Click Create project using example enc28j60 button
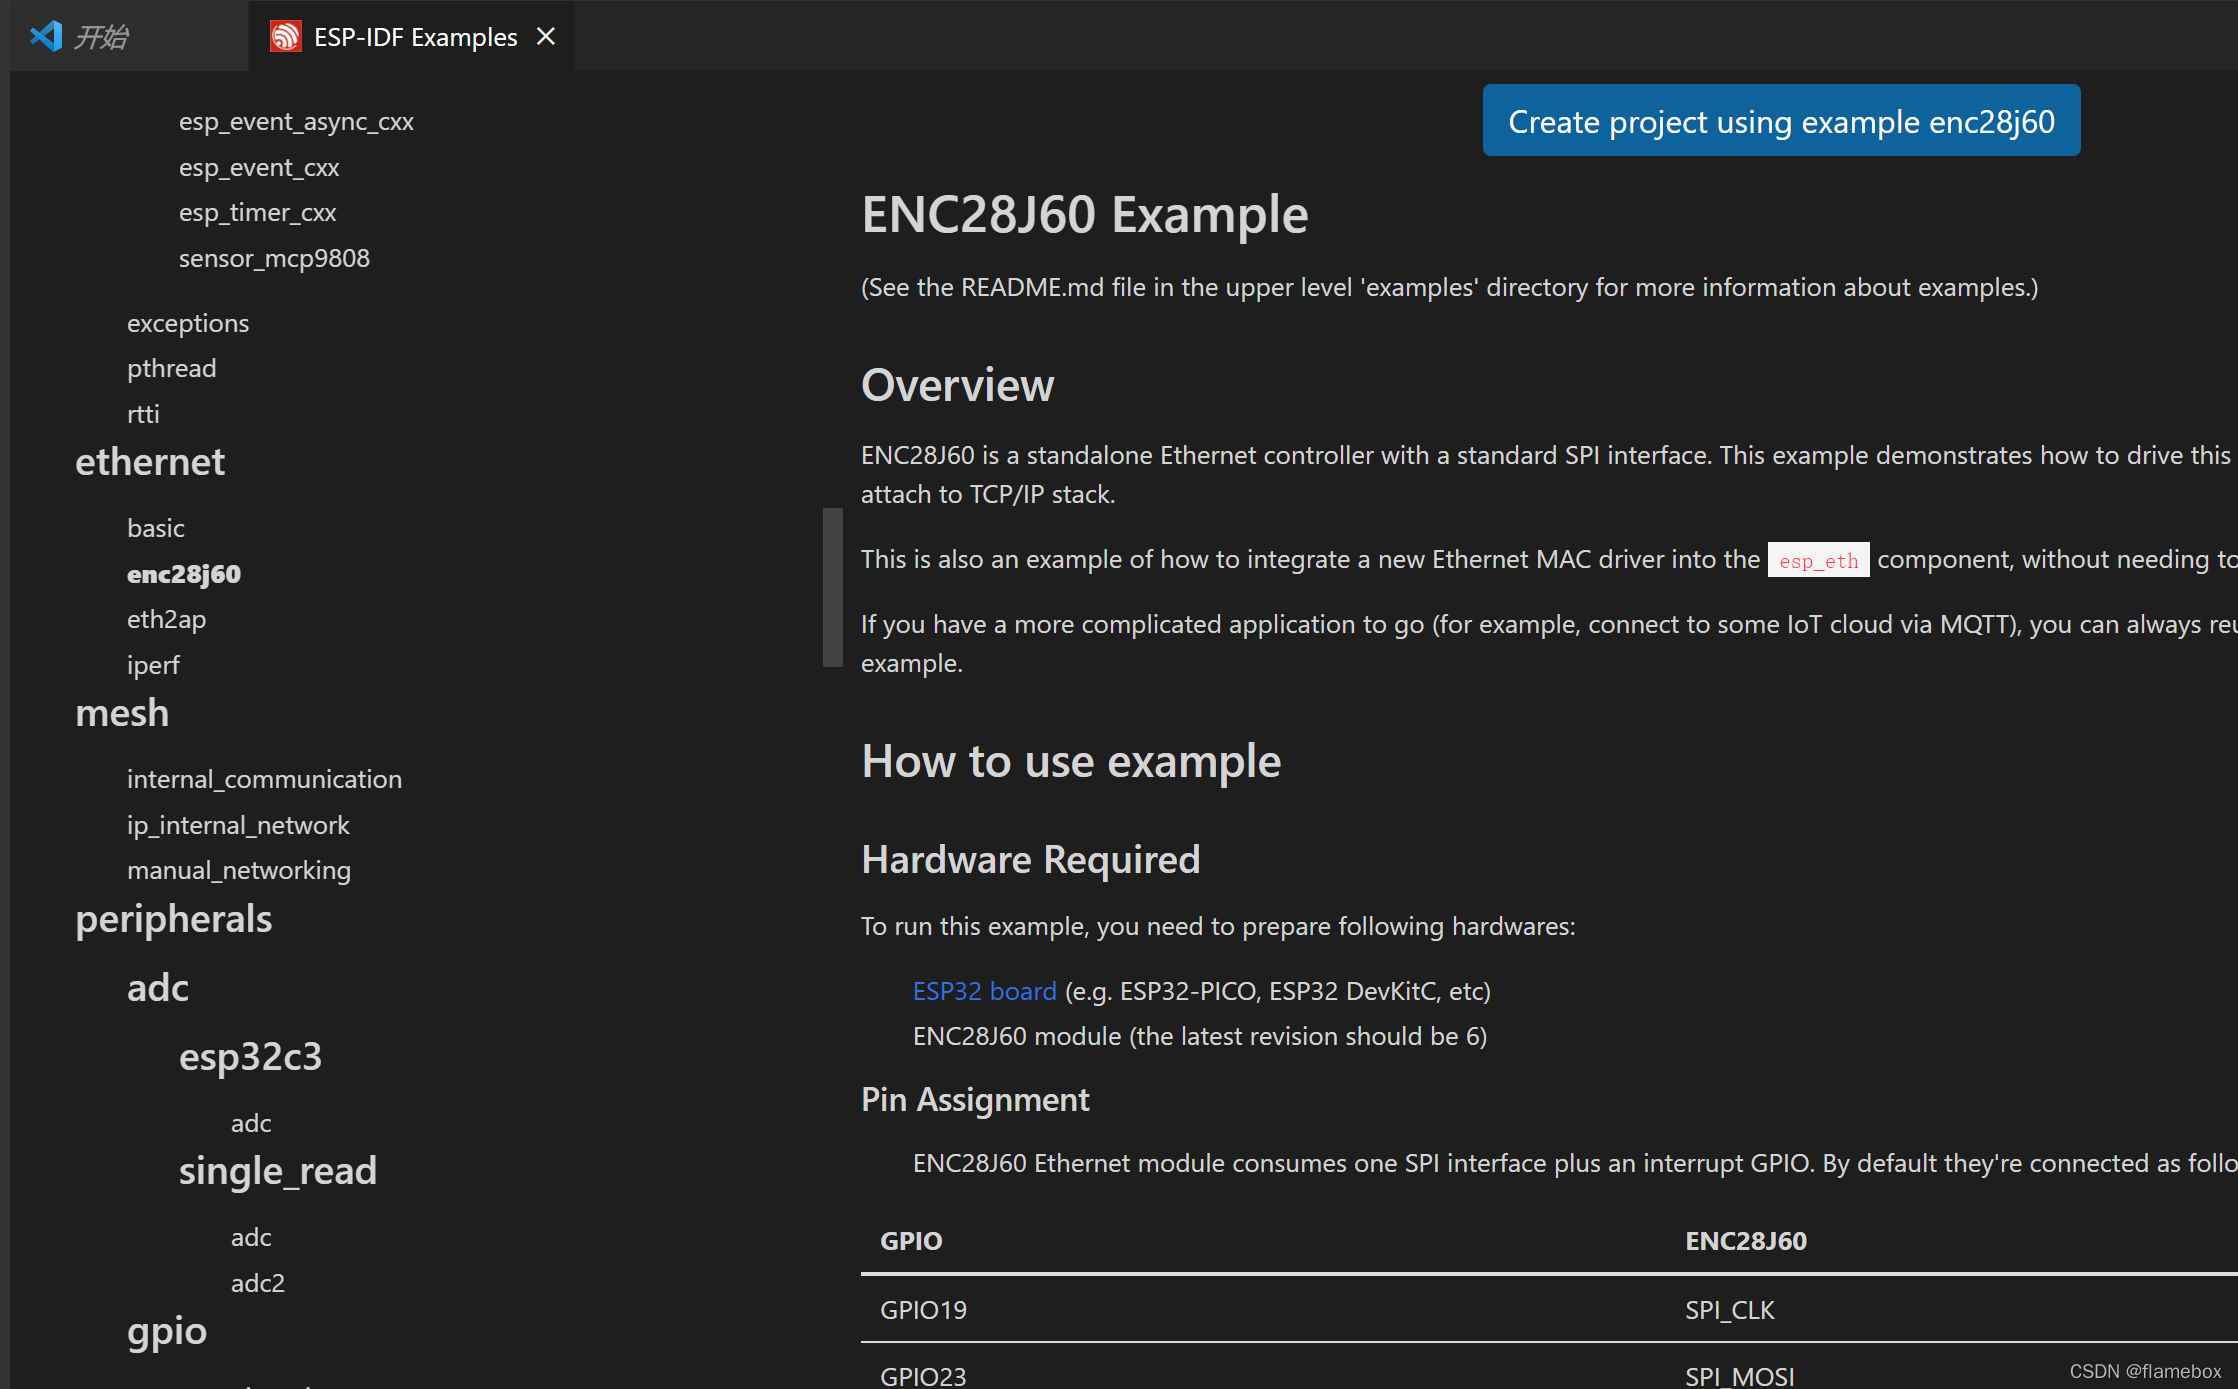Viewport: 2238px width, 1389px height. (1781, 121)
